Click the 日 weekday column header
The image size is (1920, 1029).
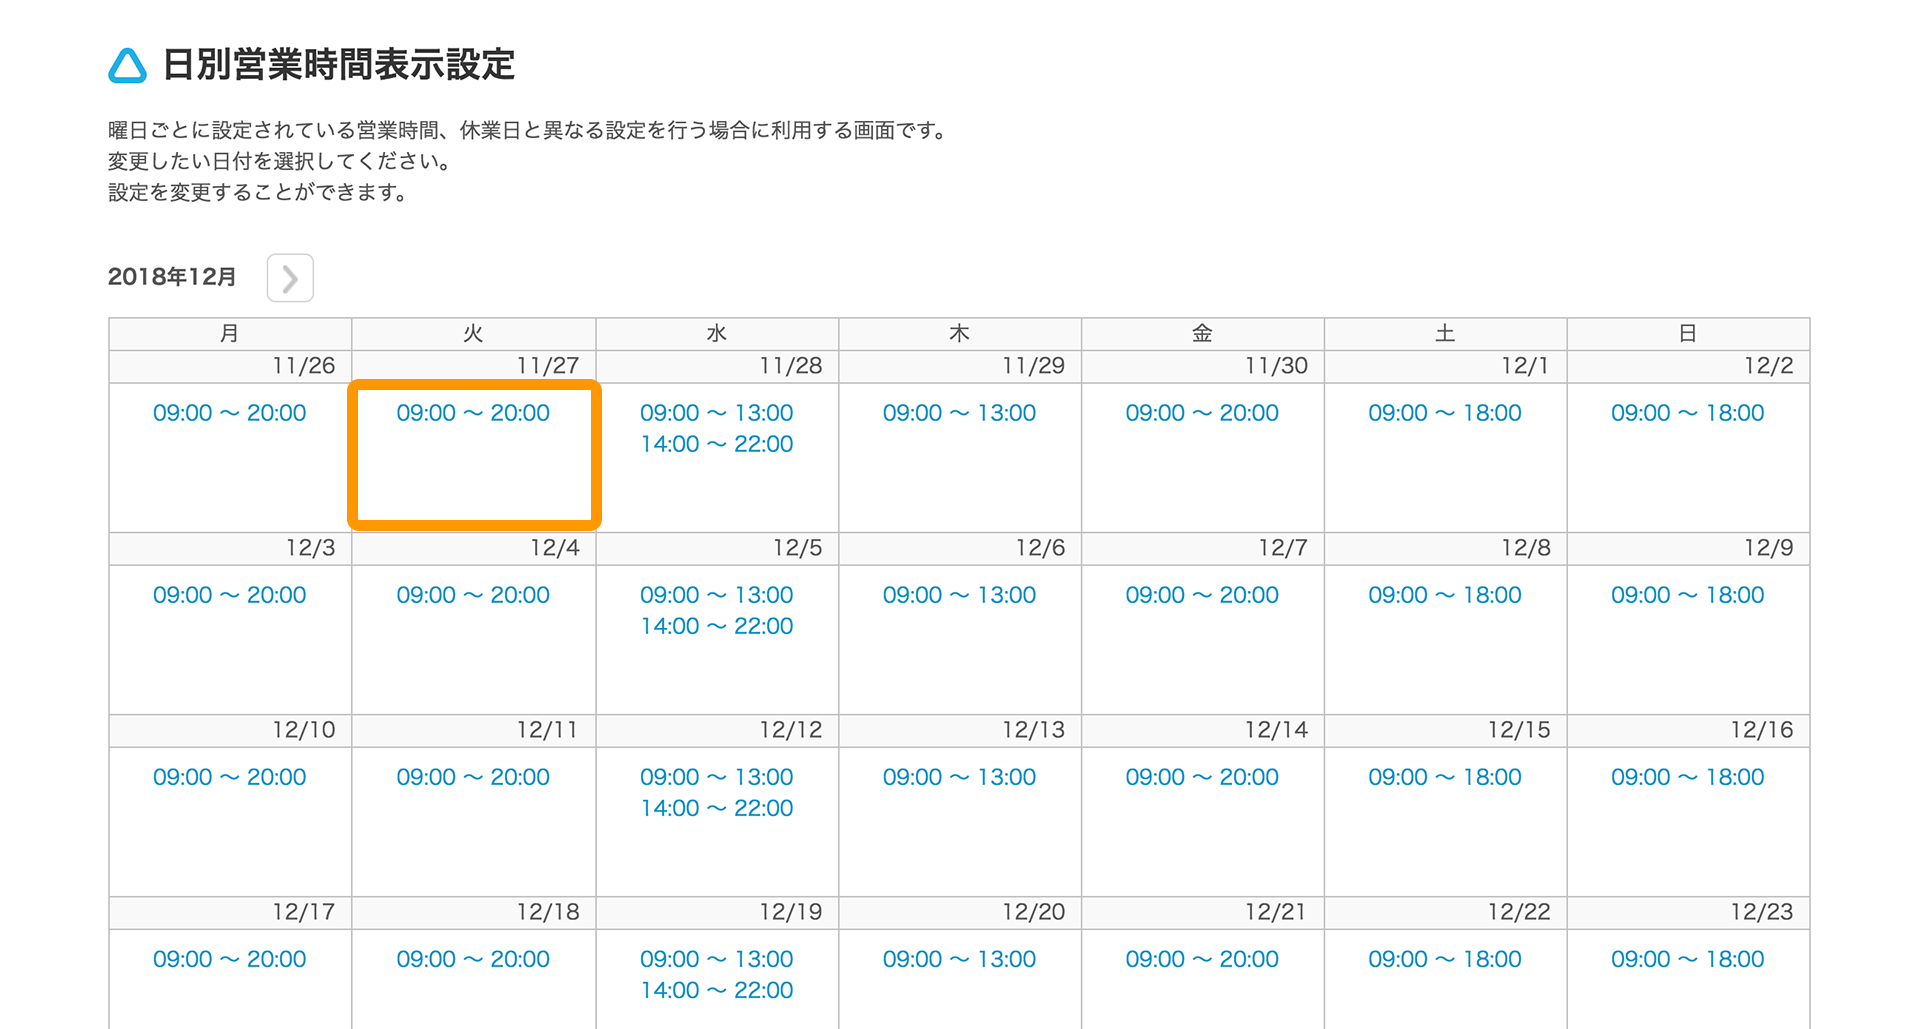(1688, 334)
